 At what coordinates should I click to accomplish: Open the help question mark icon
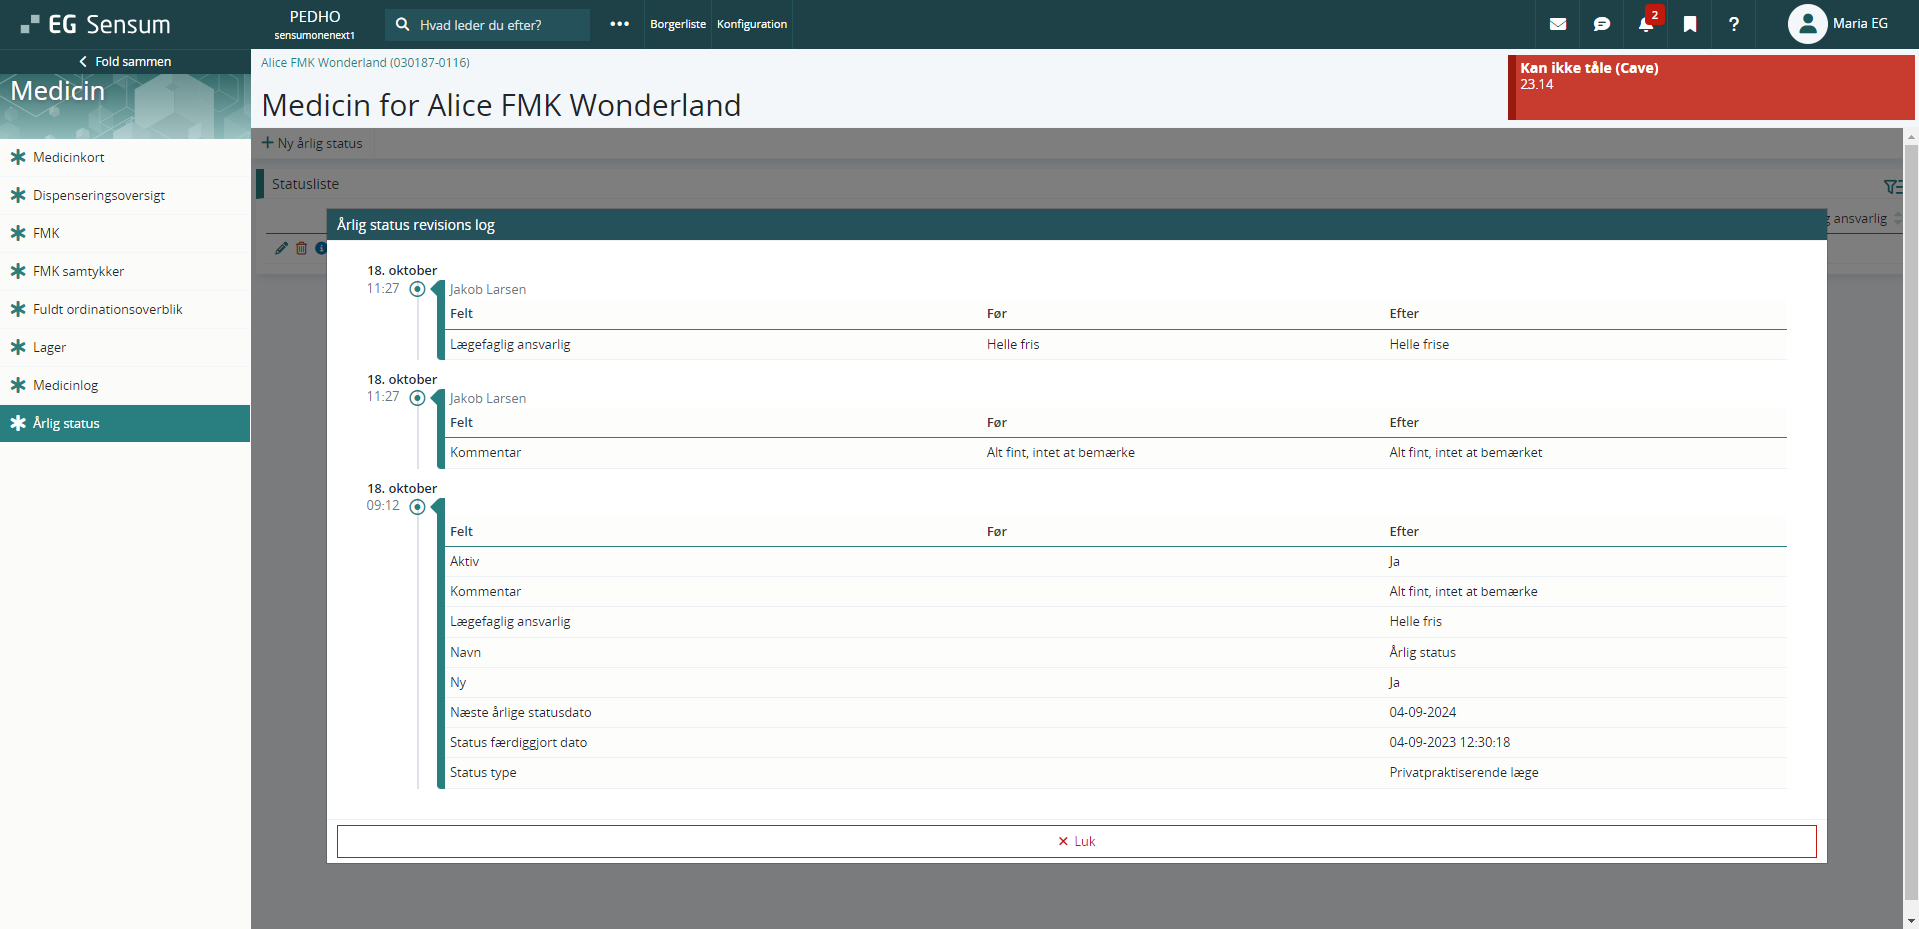(x=1734, y=24)
